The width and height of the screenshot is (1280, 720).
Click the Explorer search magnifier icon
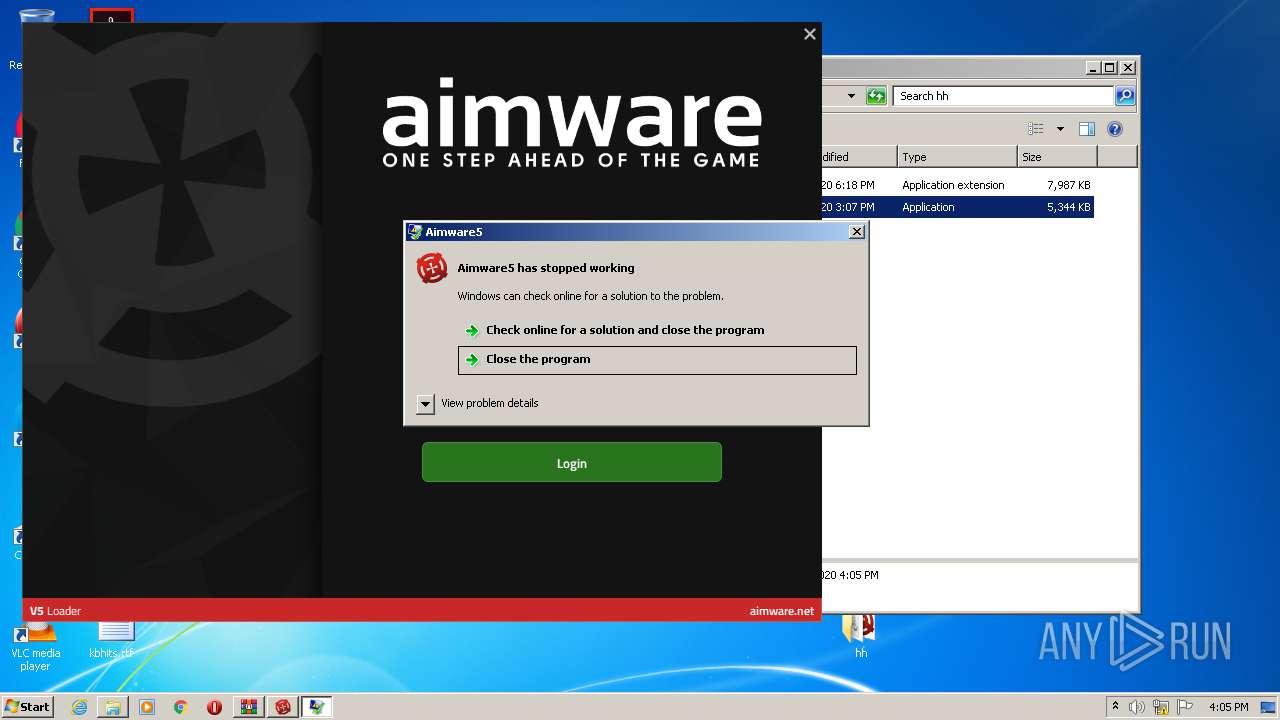pyautogui.click(x=1125, y=96)
